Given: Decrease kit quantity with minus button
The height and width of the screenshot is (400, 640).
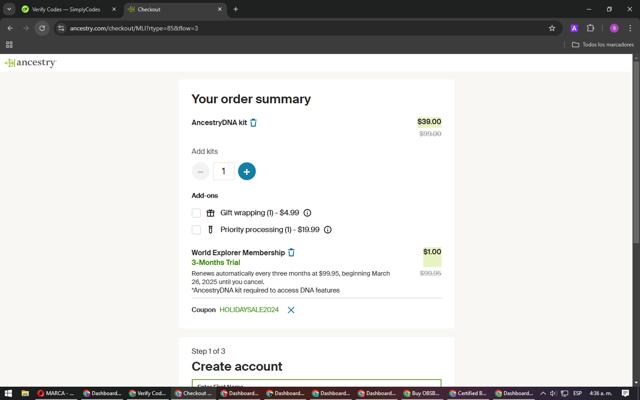Looking at the screenshot, I should click(x=200, y=171).
